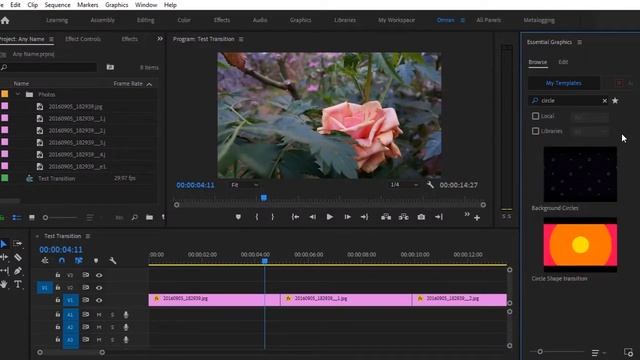640x360 pixels.
Task: Select the Pen tool
Action: coord(18,271)
